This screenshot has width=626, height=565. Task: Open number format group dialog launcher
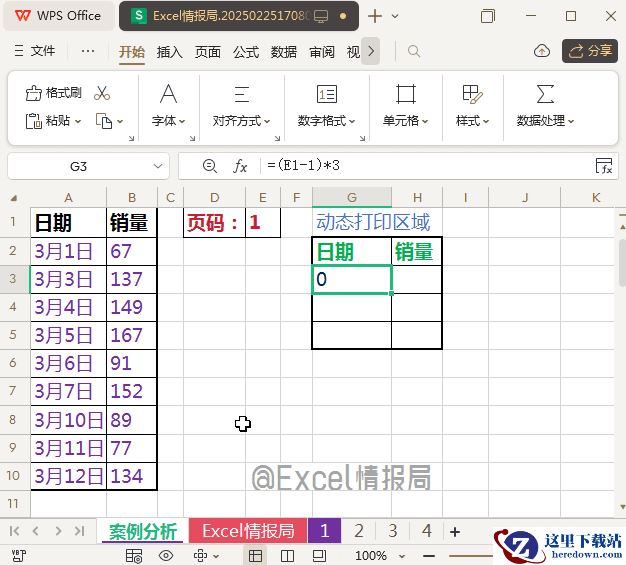[x=362, y=138]
